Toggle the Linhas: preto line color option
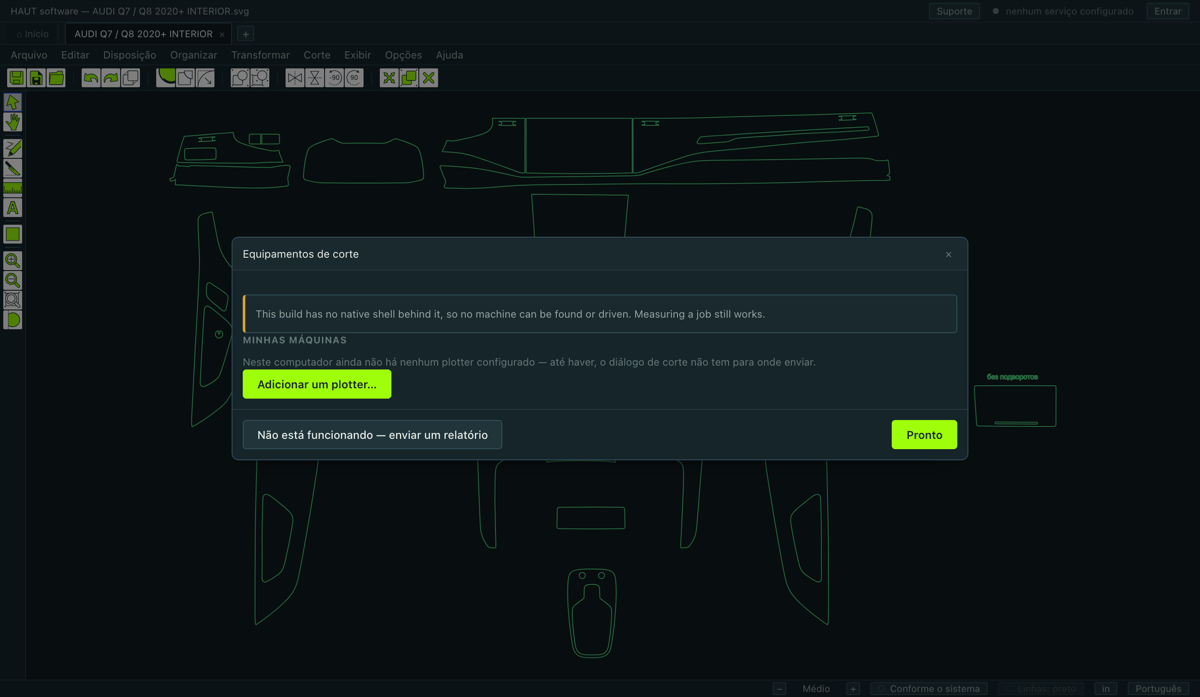The height and width of the screenshot is (697, 1200). (1040, 689)
